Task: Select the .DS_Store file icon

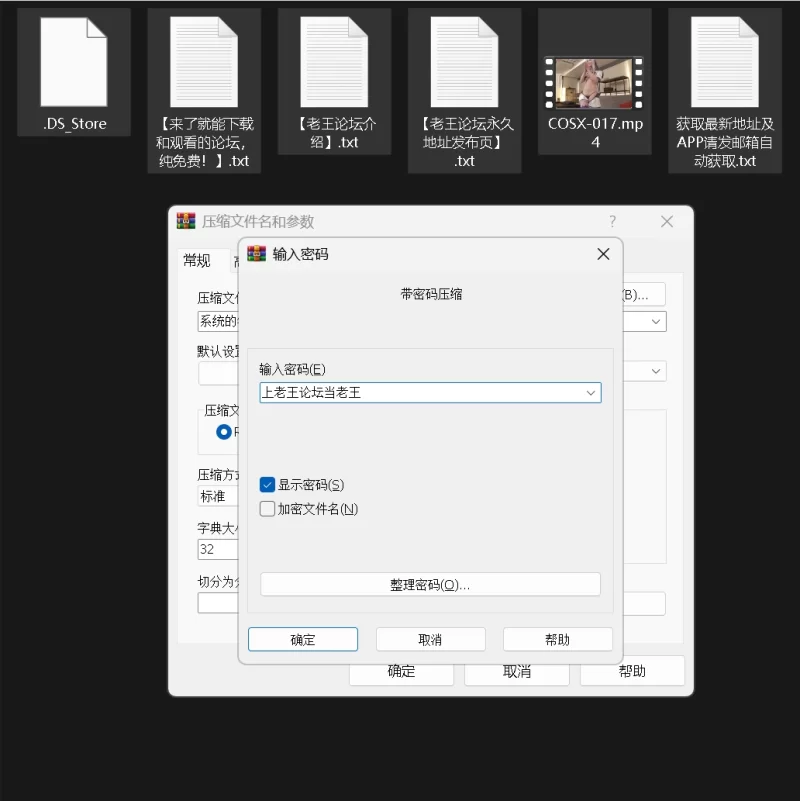Action: (x=73, y=62)
